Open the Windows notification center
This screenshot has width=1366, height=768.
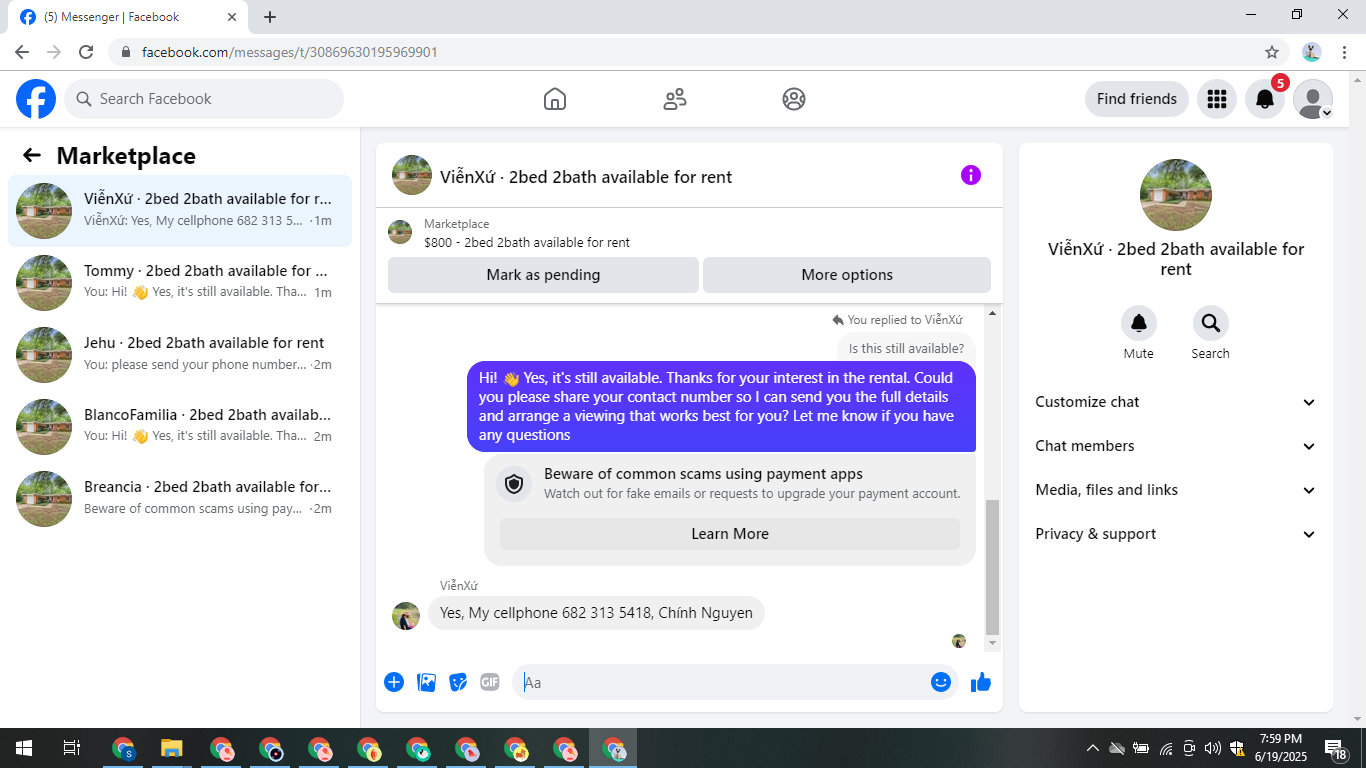1335,748
